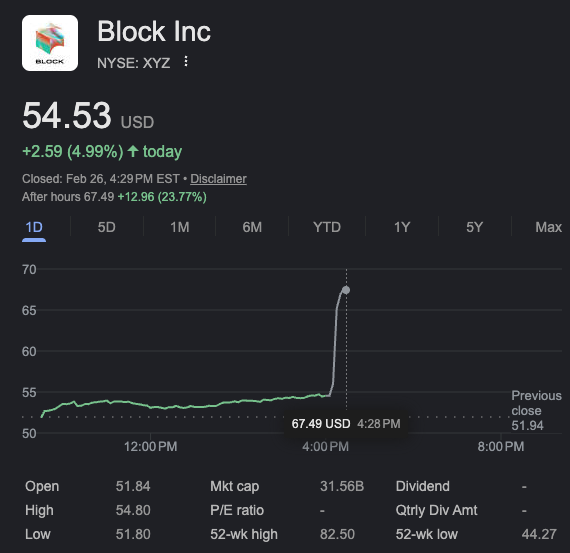Click the Qtrly Div Amt label
Image resolution: width=570 pixels, height=553 pixels.
click(436, 510)
